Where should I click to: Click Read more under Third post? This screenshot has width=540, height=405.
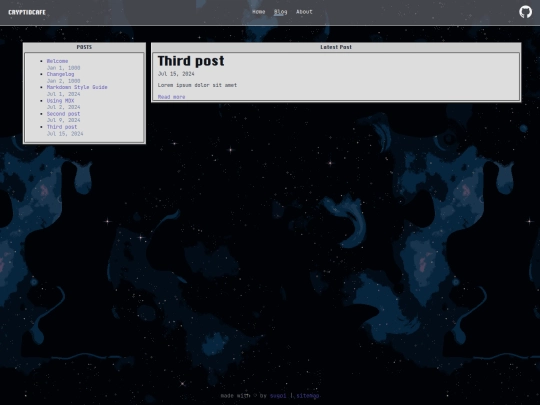click(x=171, y=97)
